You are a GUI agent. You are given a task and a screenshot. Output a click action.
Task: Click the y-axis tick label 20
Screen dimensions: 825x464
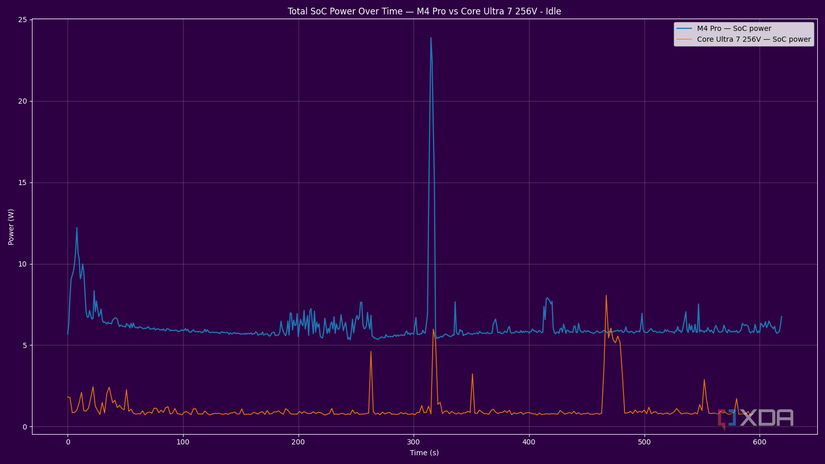pyautogui.click(x=22, y=102)
